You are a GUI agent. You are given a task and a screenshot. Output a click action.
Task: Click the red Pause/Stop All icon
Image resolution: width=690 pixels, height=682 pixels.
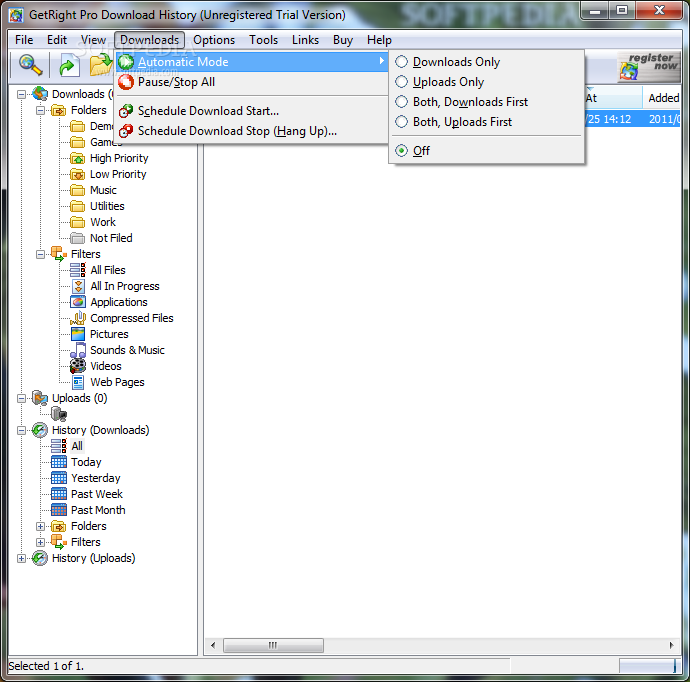pos(126,82)
